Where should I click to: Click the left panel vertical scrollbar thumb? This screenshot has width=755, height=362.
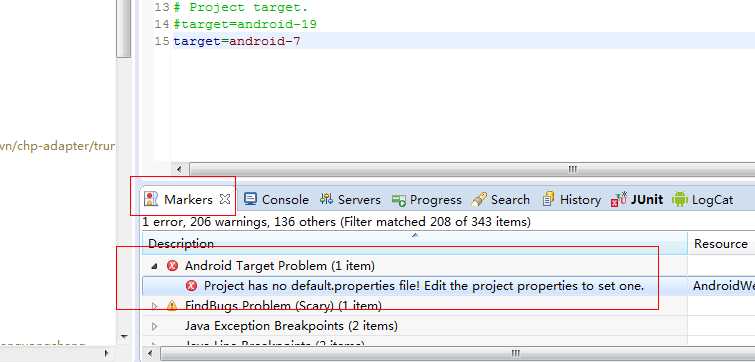[x=124, y=29]
